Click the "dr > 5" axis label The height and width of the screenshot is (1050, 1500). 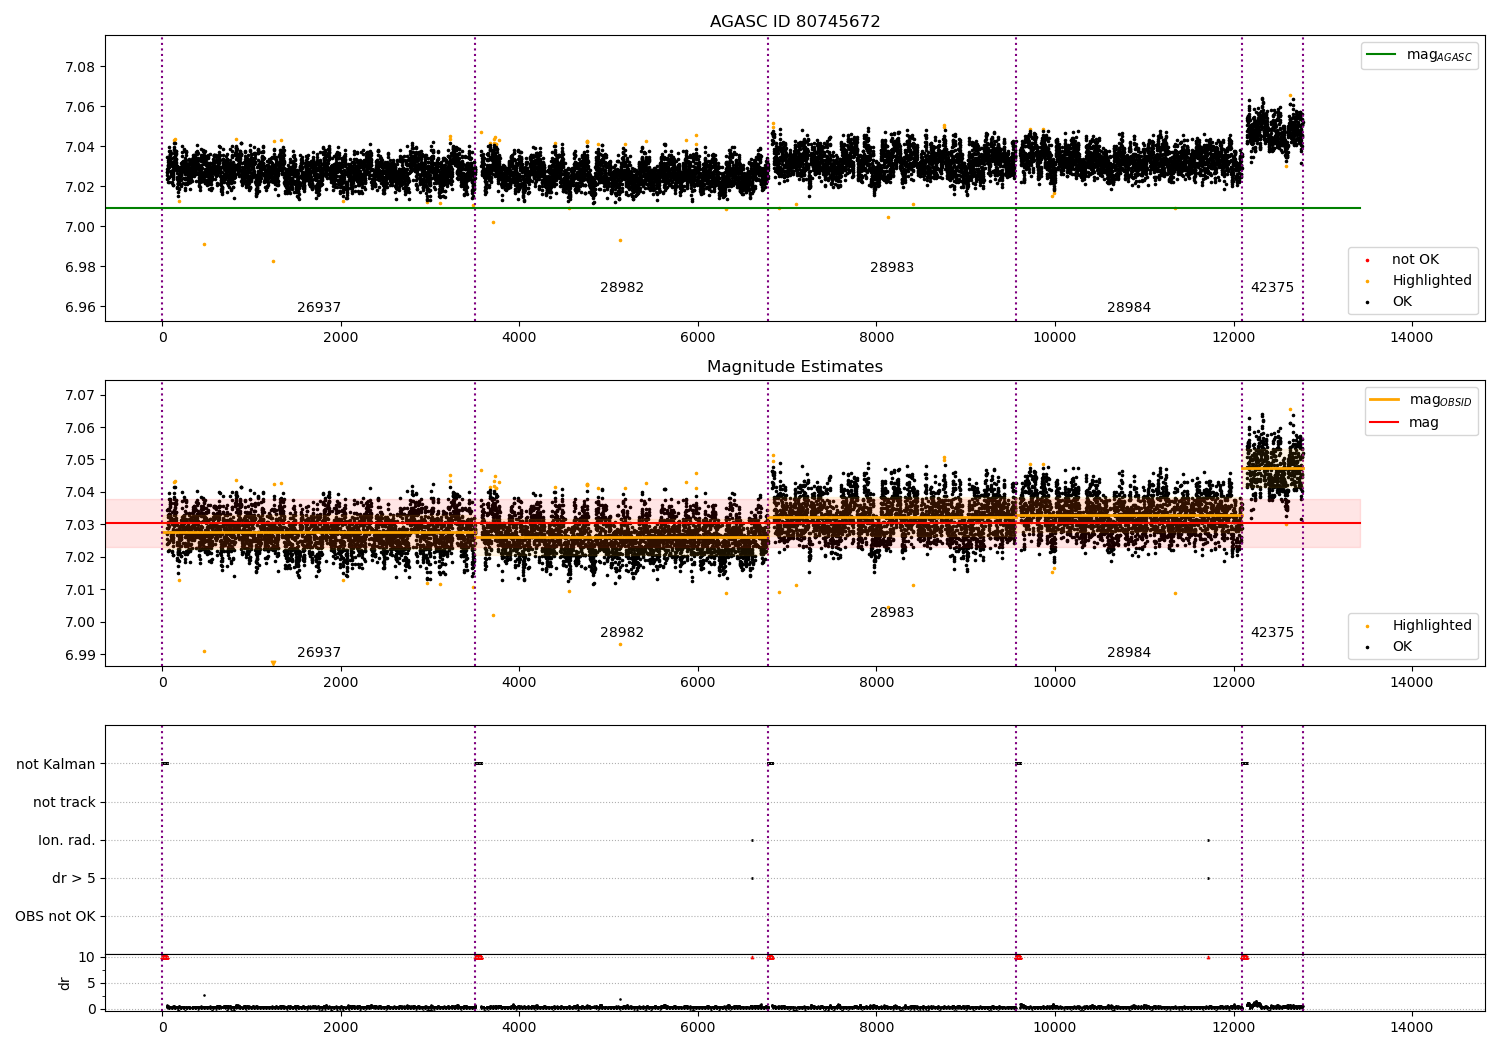74,879
